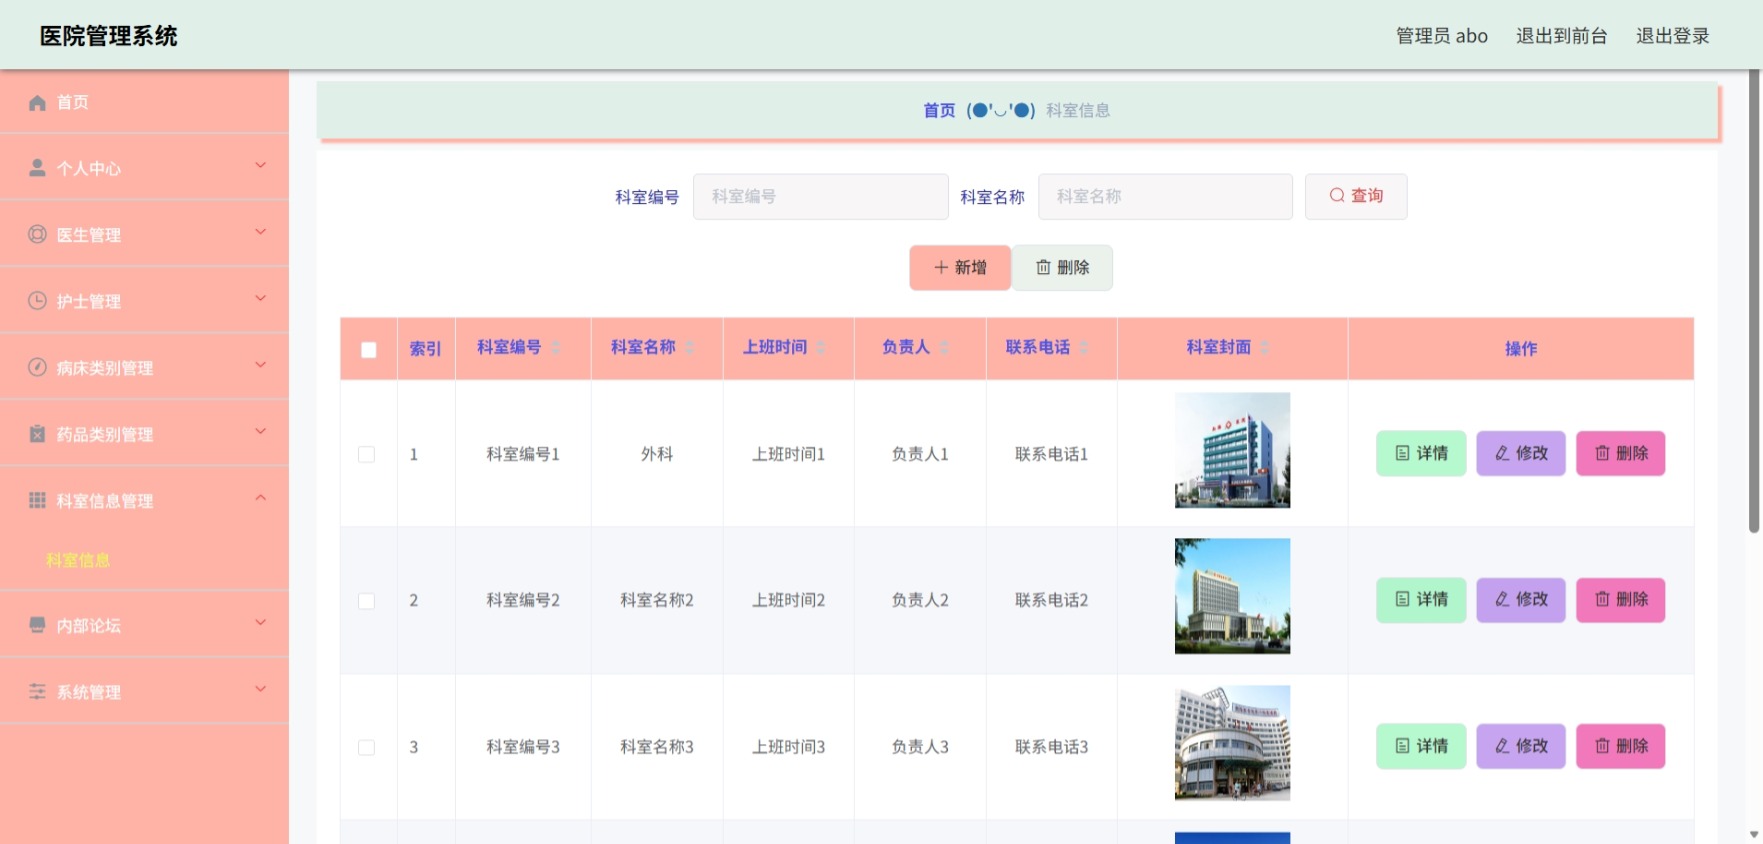Check the row 1 外科 checkbox
This screenshot has height=844, width=1763.
click(x=367, y=454)
